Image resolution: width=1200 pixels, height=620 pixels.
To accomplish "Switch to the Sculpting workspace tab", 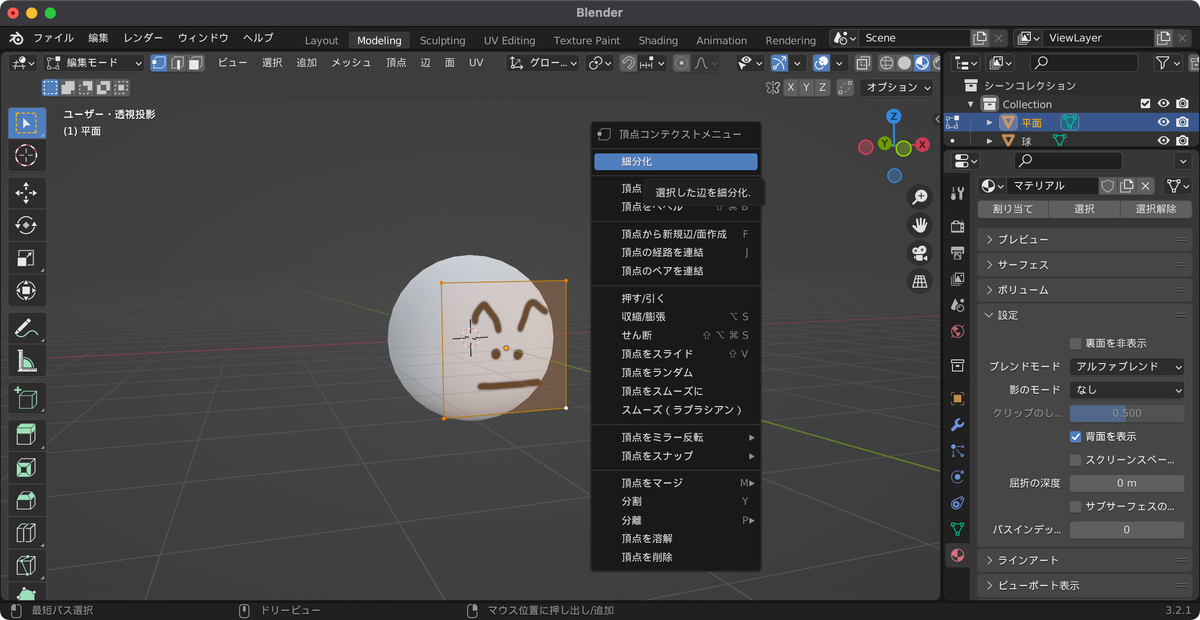I will pyautogui.click(x=442, y=40).
